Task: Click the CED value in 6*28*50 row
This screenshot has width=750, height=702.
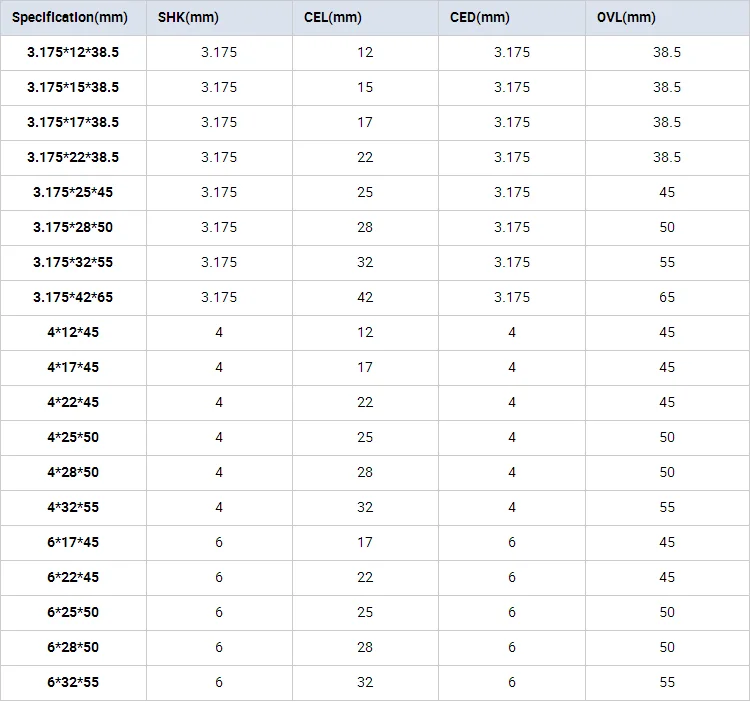Action: [x=512, y=647]
